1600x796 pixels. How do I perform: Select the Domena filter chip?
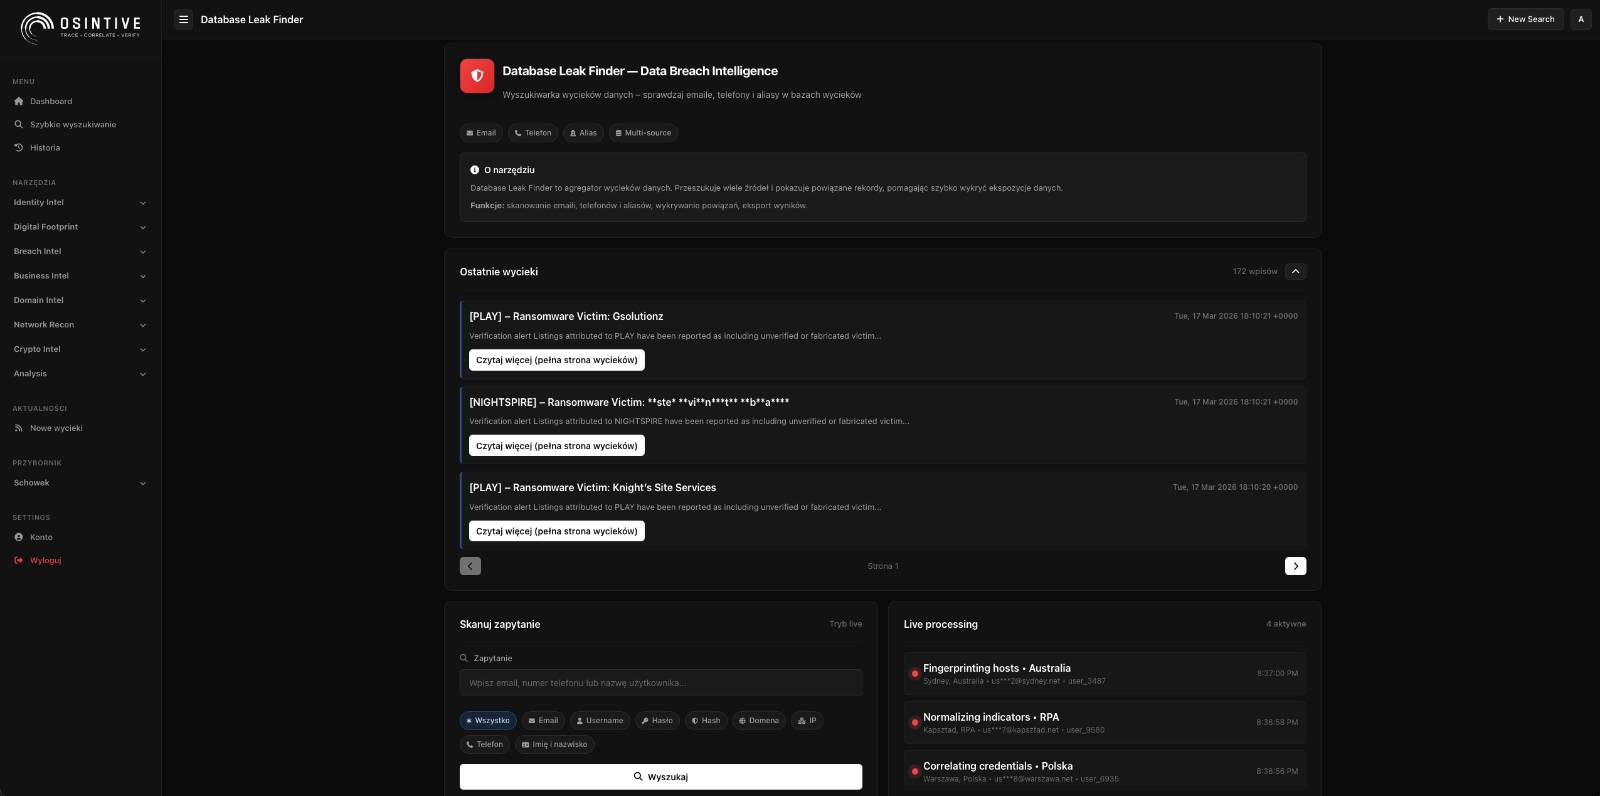(x=758, y=720)
